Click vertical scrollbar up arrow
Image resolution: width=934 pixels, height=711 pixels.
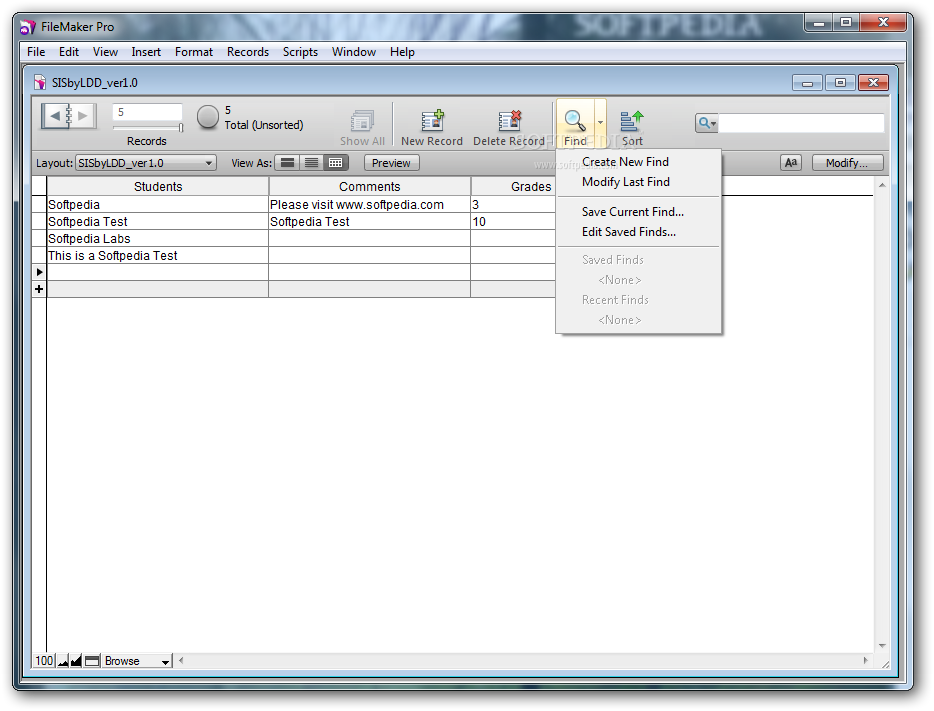click(x=882, y=185)
